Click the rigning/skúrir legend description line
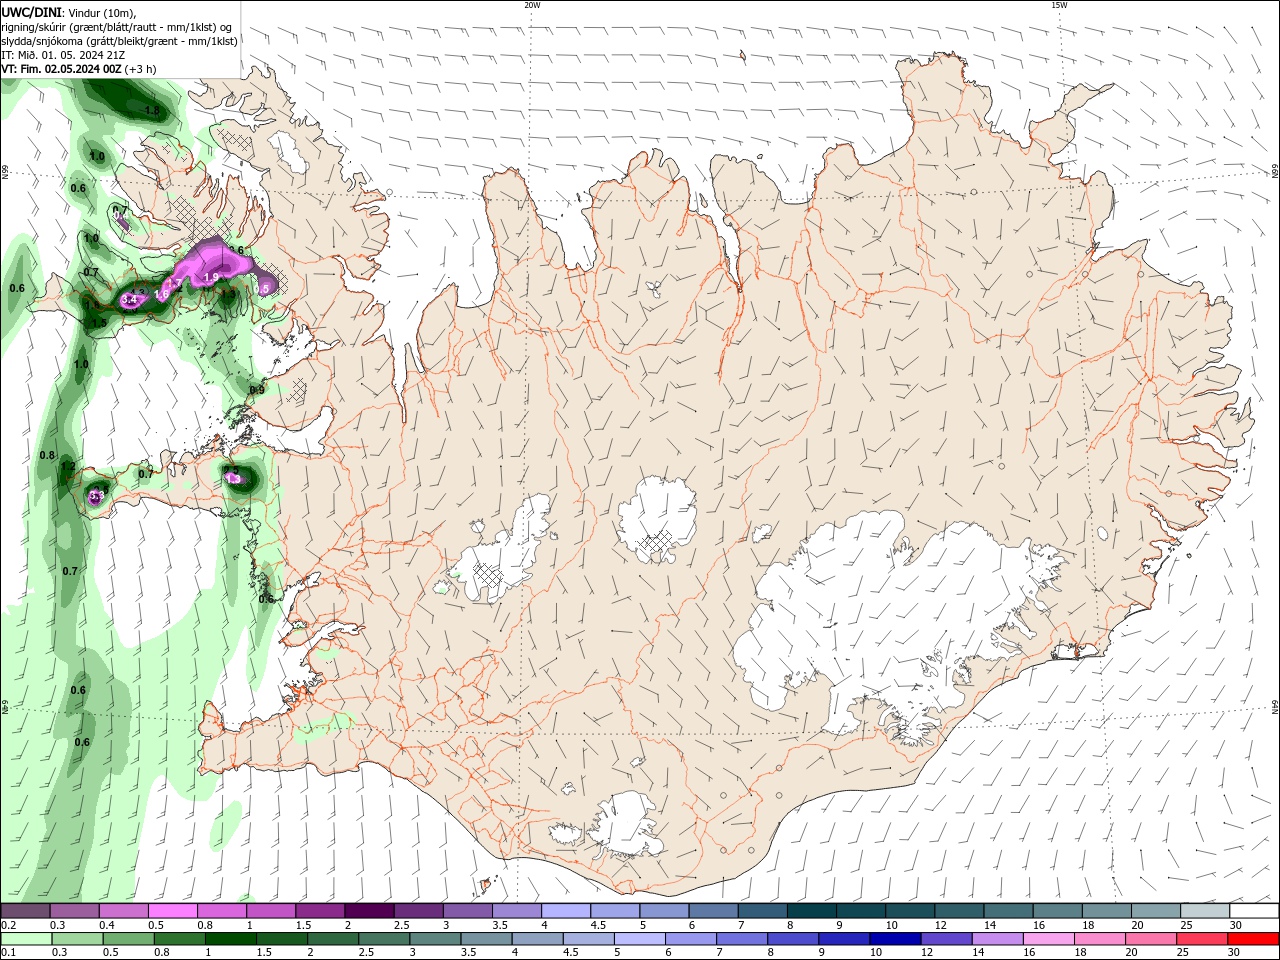This screenshot has width=1280, height=960. tap(118, 27)
